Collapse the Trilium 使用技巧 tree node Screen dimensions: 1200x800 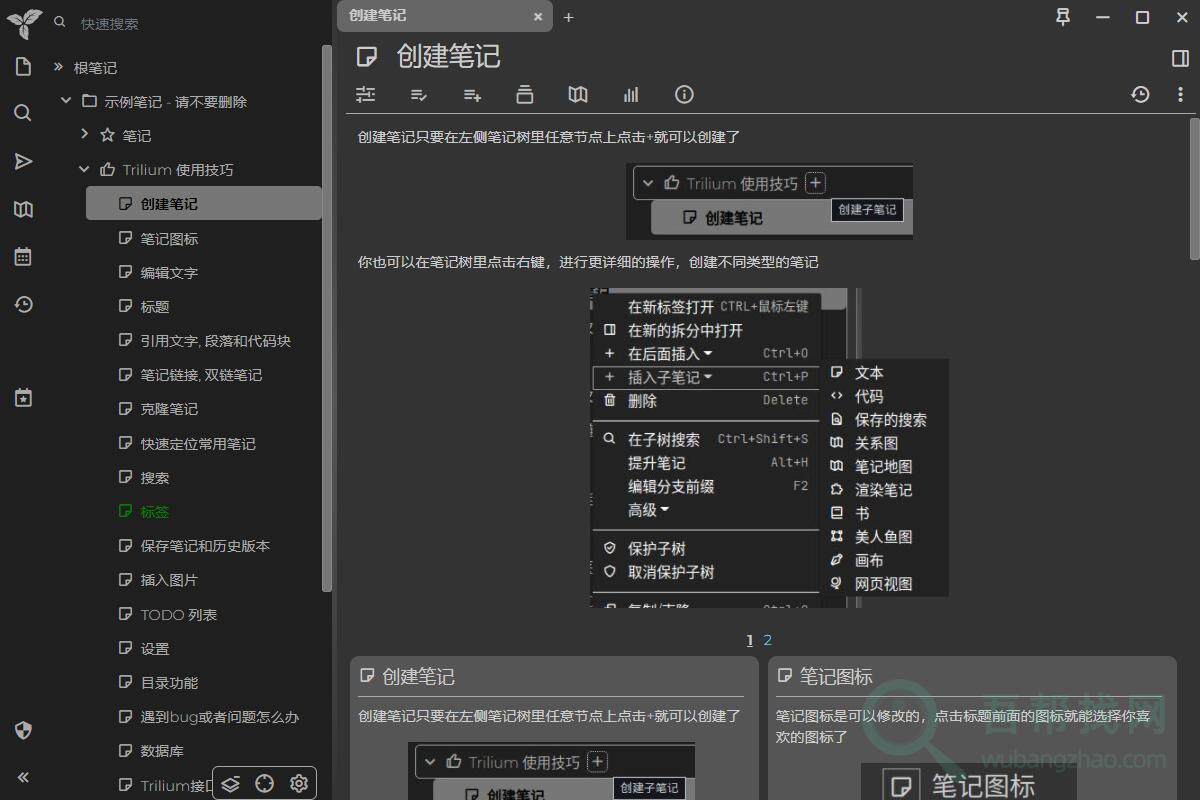(x=84, y=169)
